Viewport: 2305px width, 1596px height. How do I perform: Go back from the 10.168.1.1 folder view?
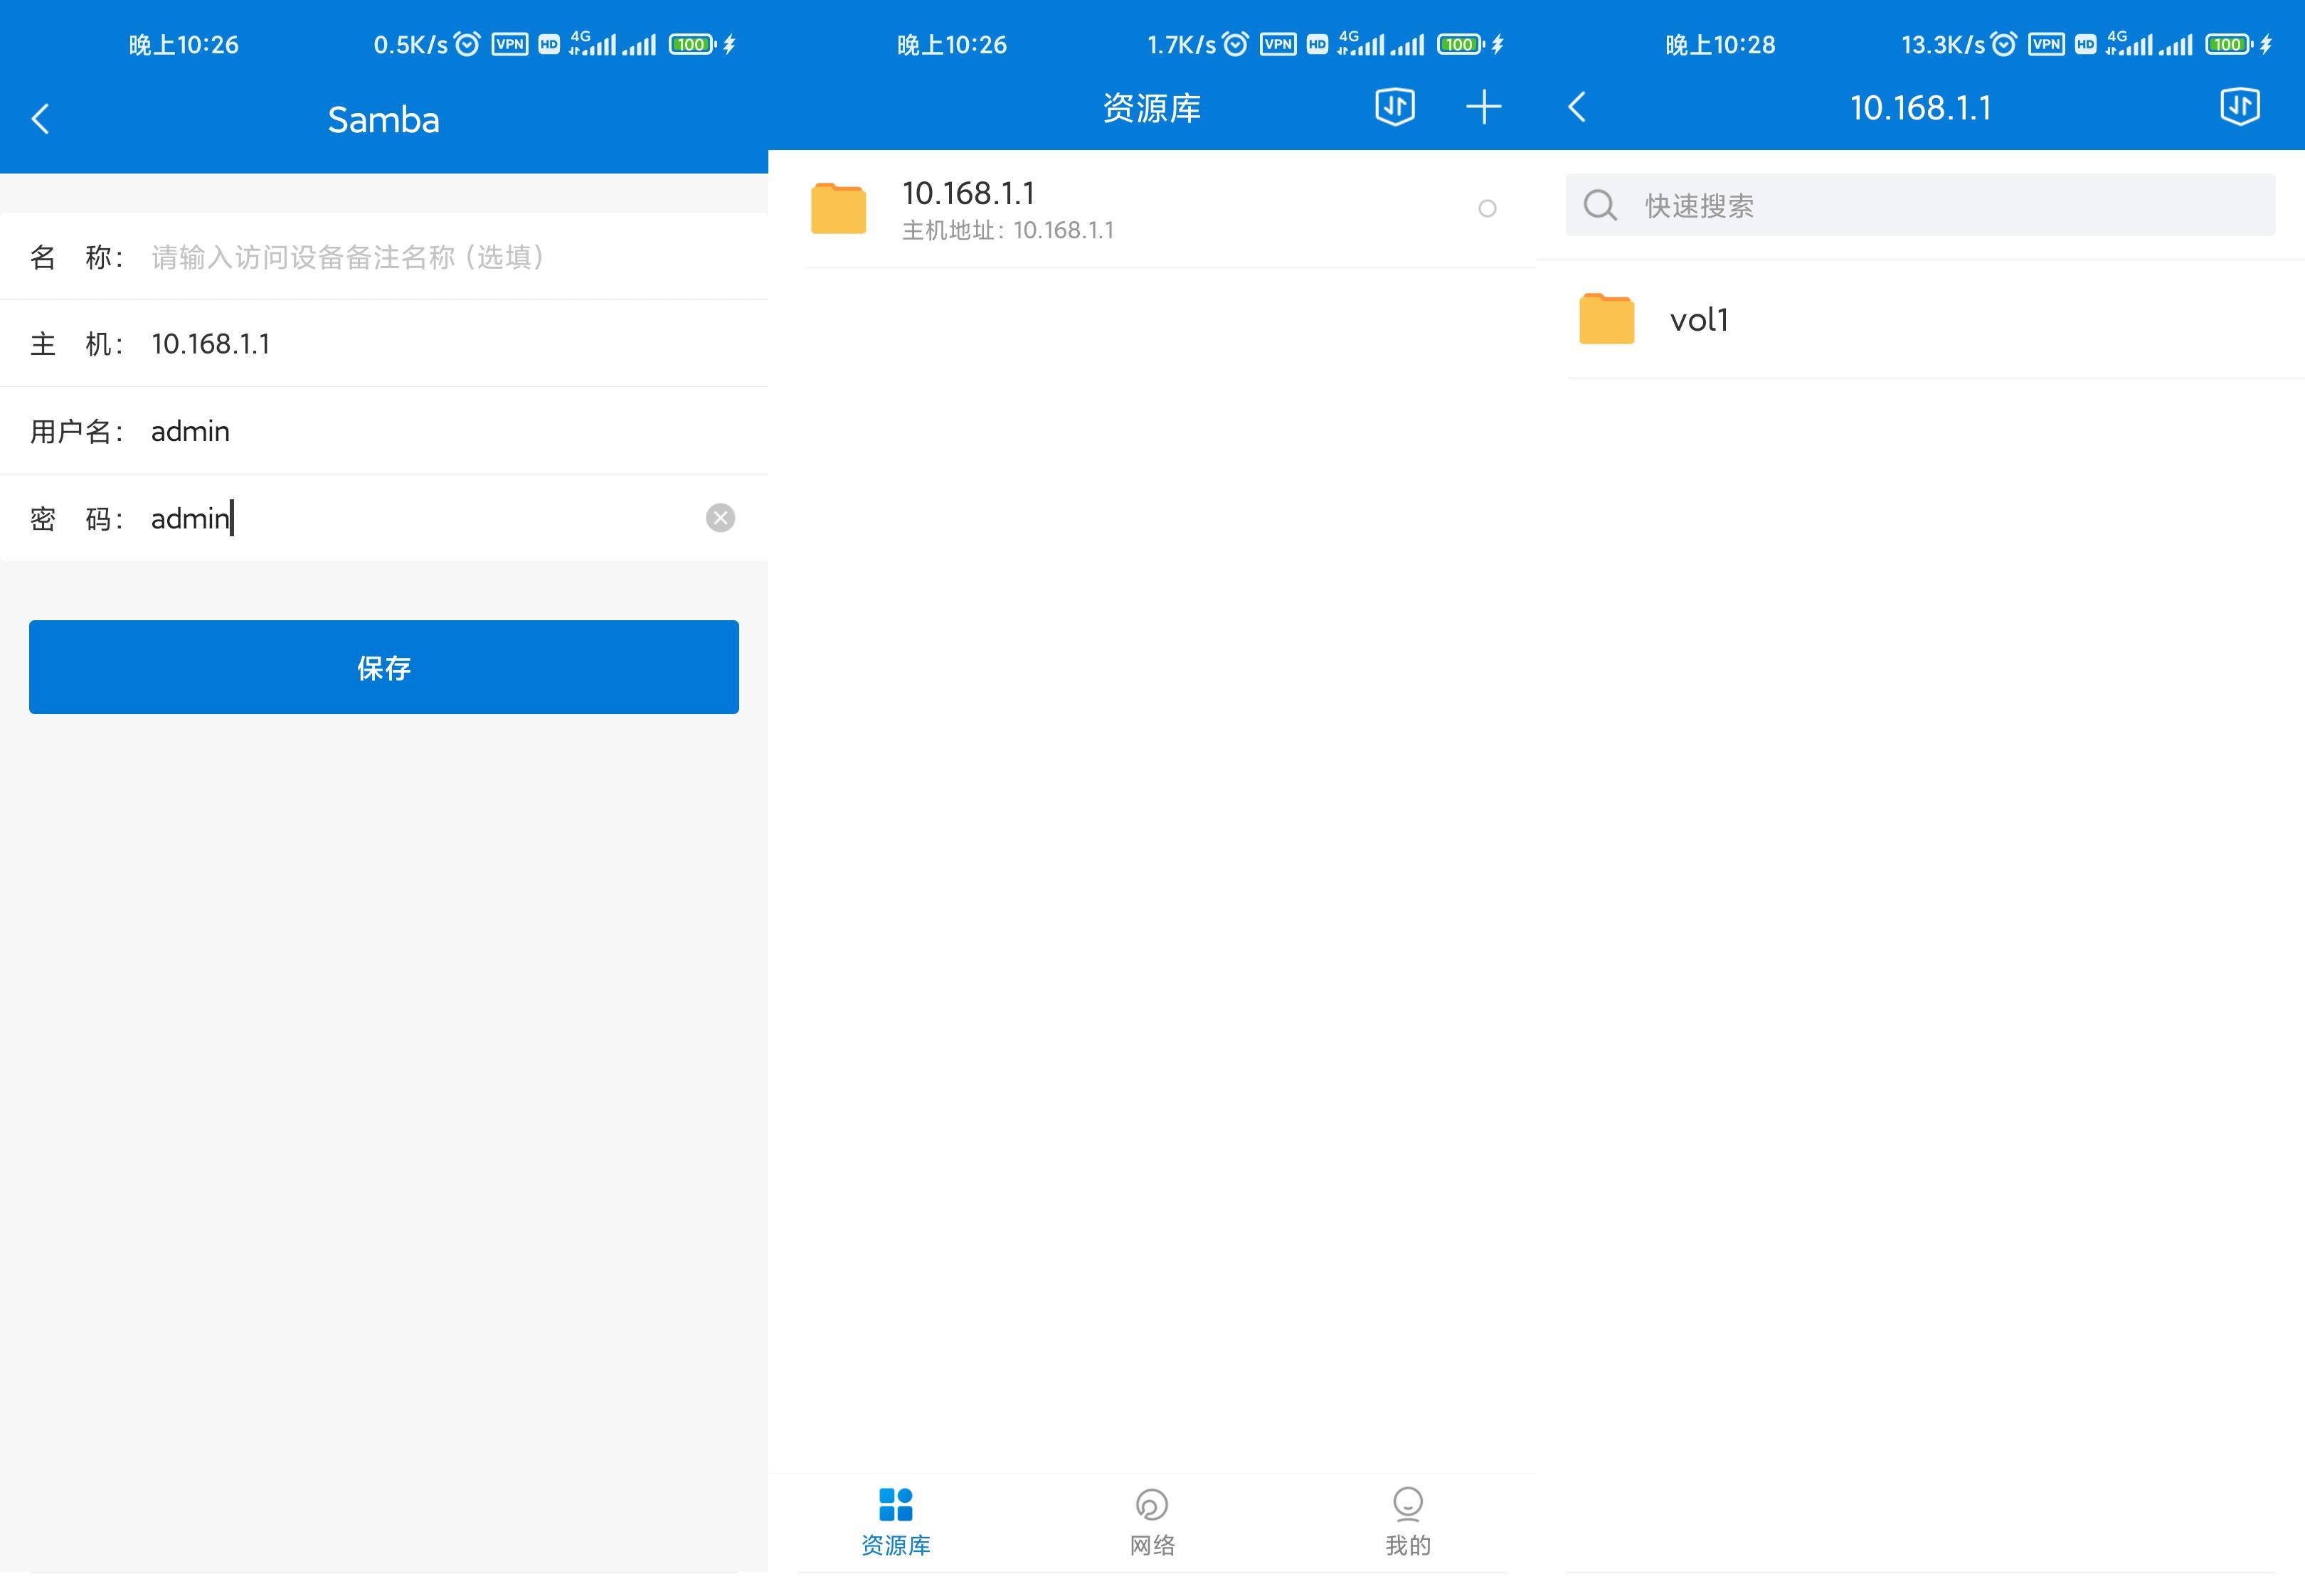click(1578, 107)
